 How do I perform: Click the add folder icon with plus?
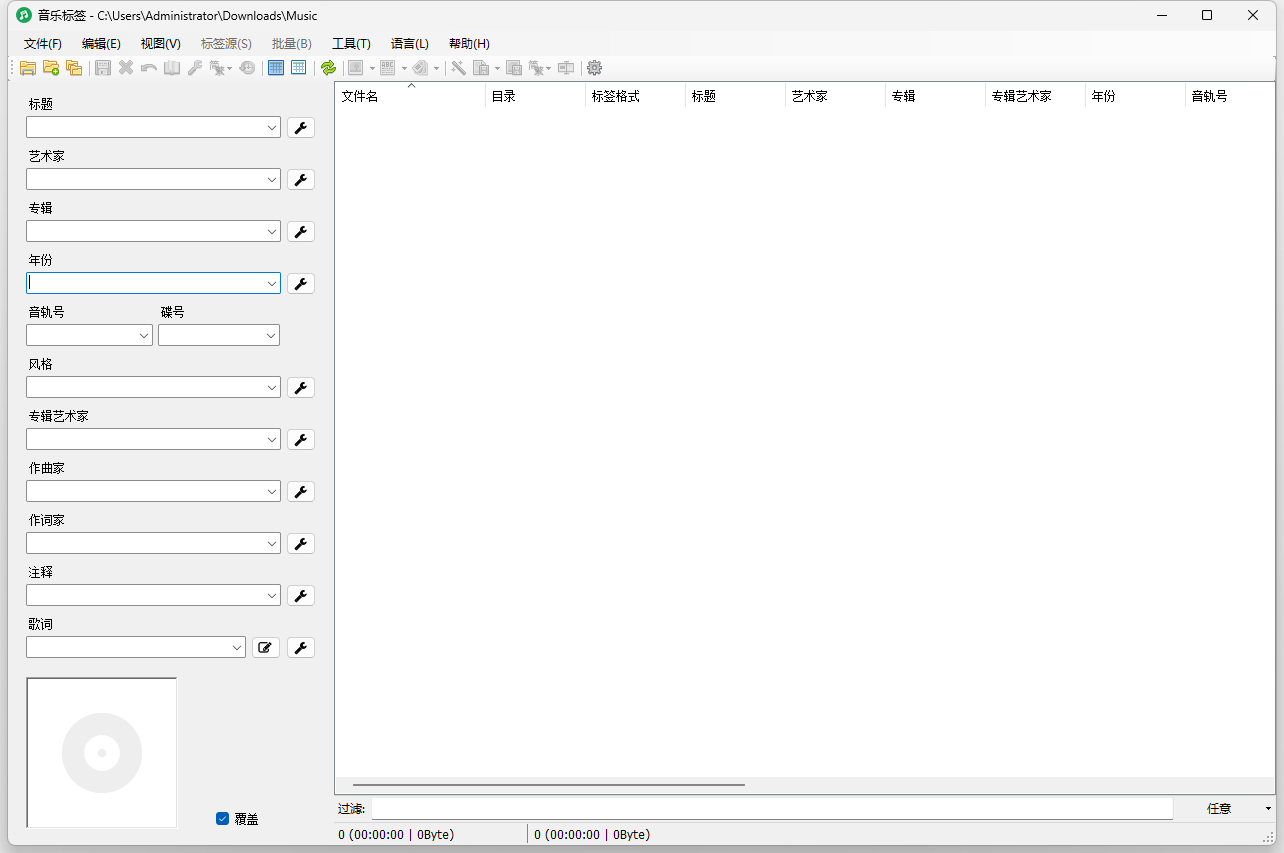pos(51,68)
